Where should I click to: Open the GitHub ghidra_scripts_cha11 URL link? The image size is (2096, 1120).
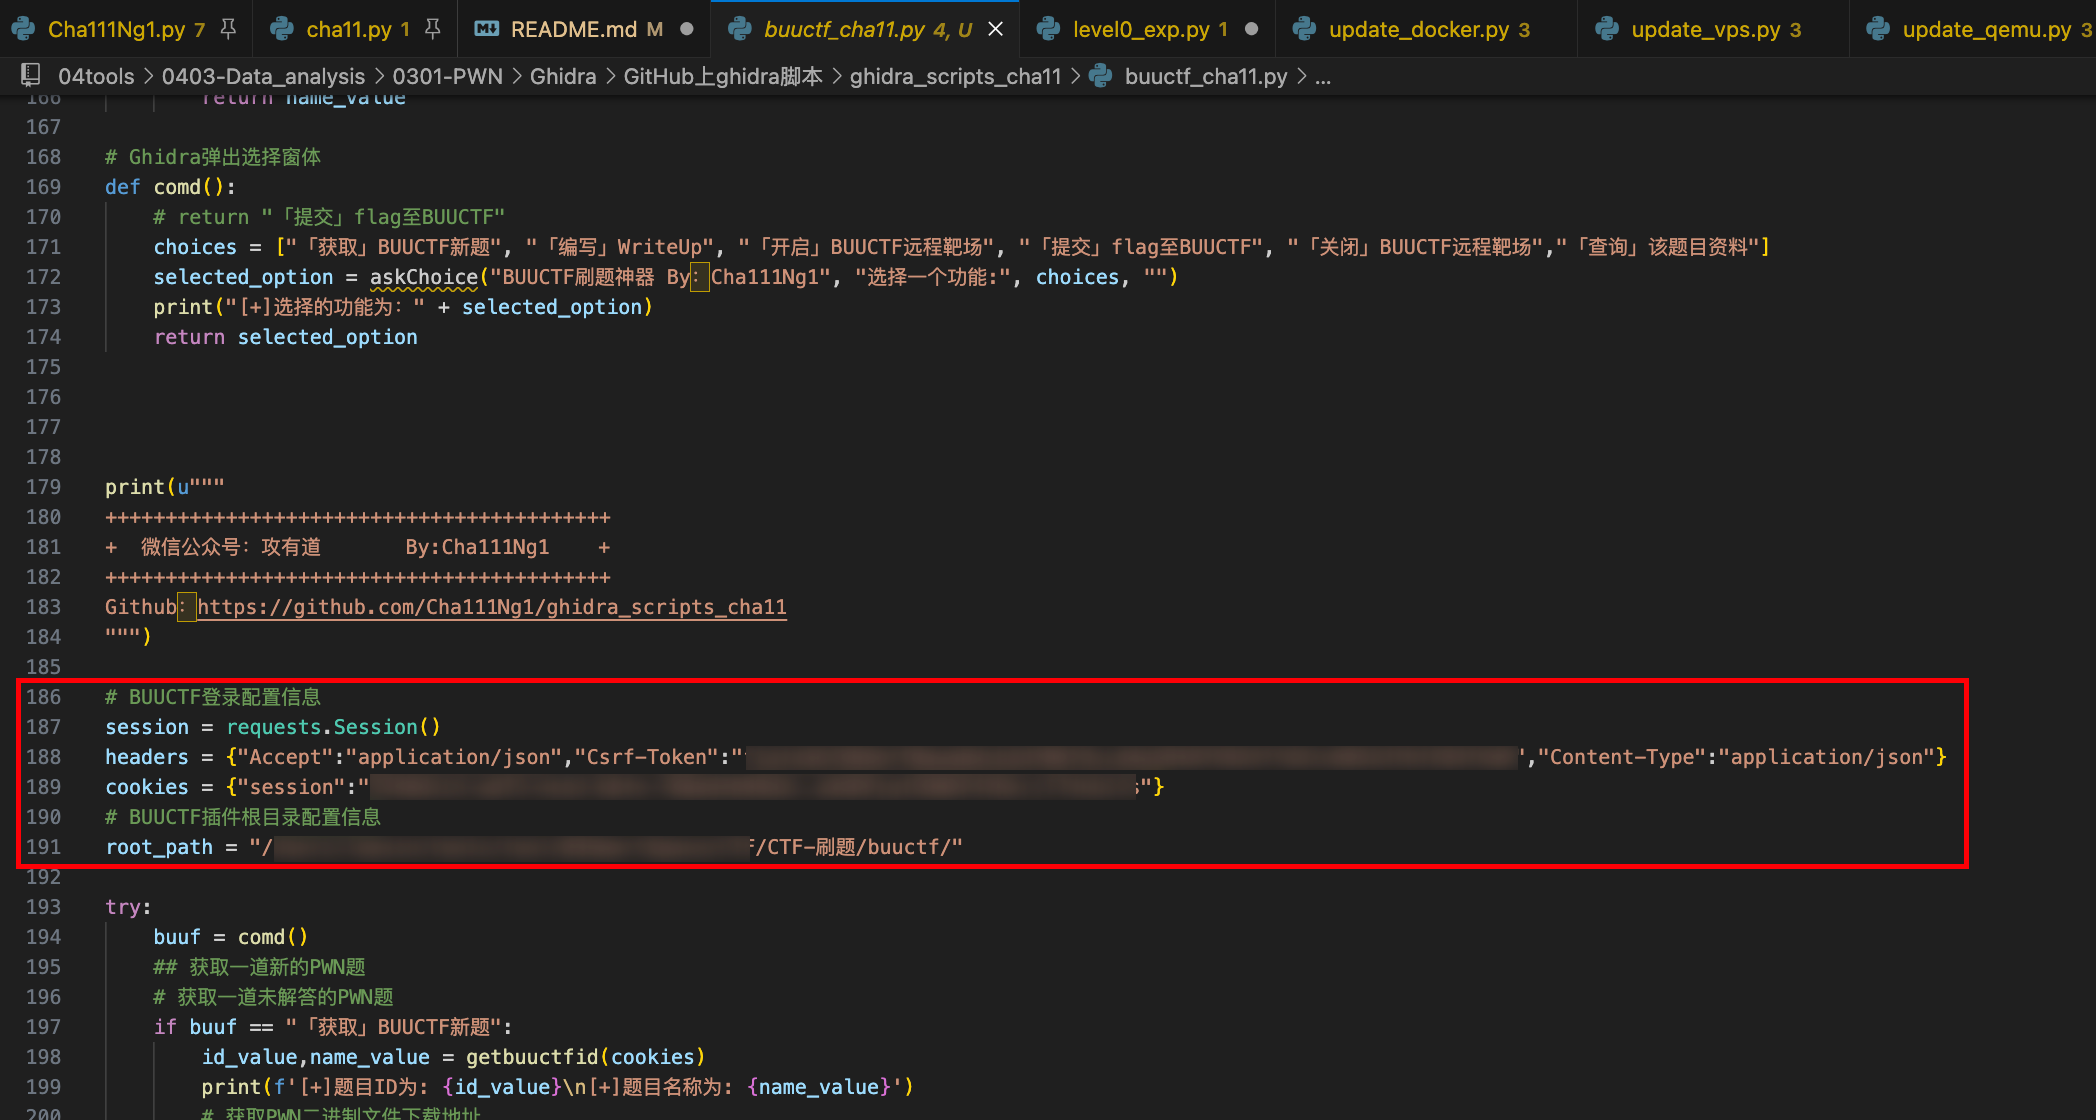[491, 607]
